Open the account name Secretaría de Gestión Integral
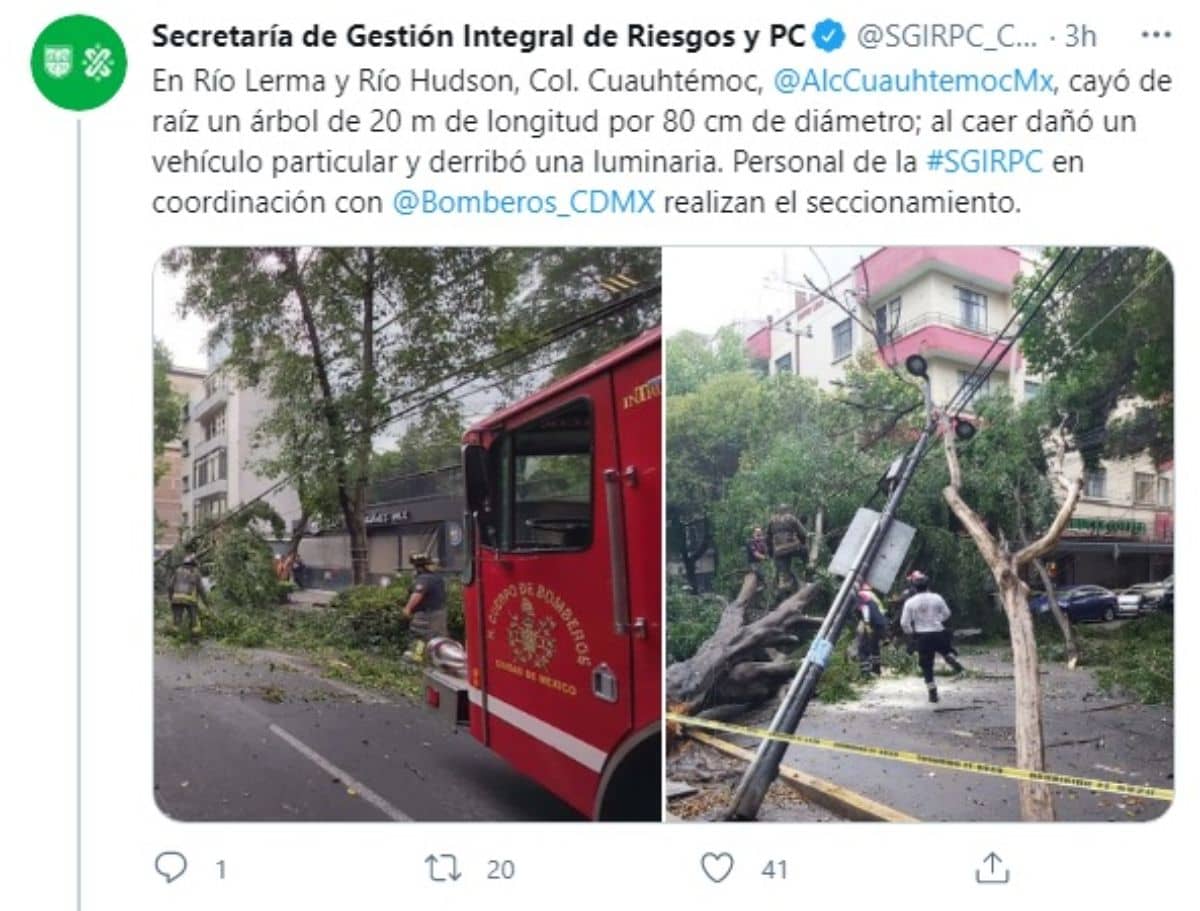 coord(478,36)
